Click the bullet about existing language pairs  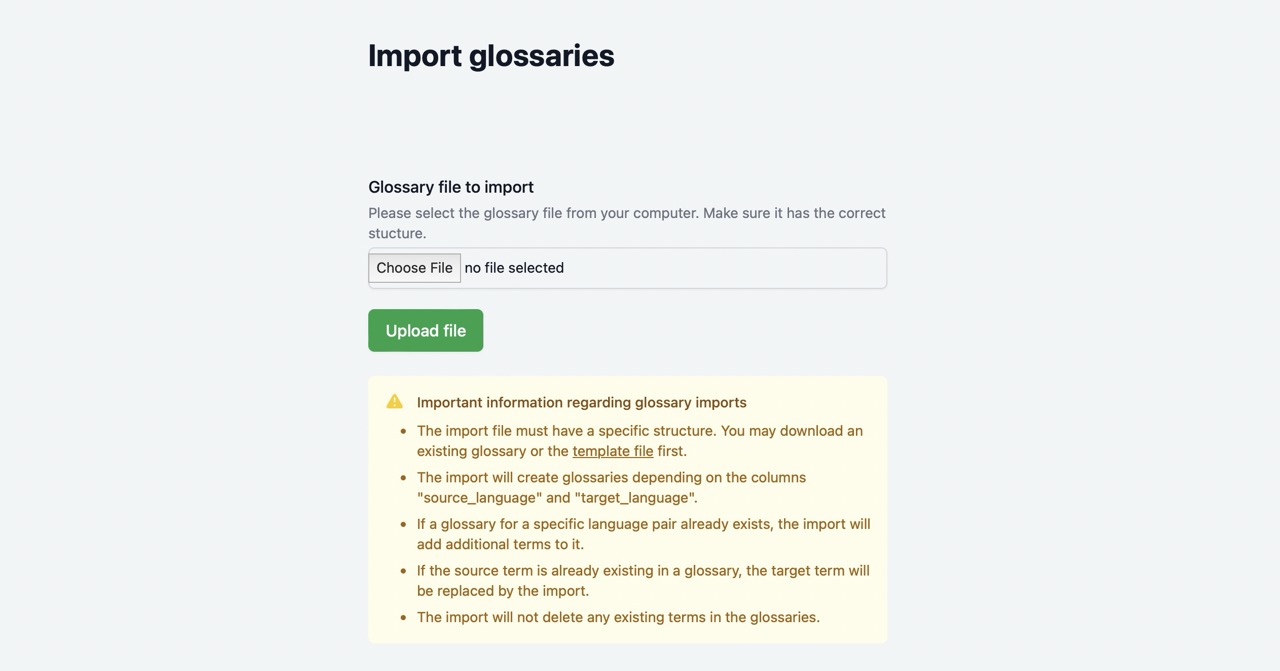pyautogui.click(x=643, y=533)
